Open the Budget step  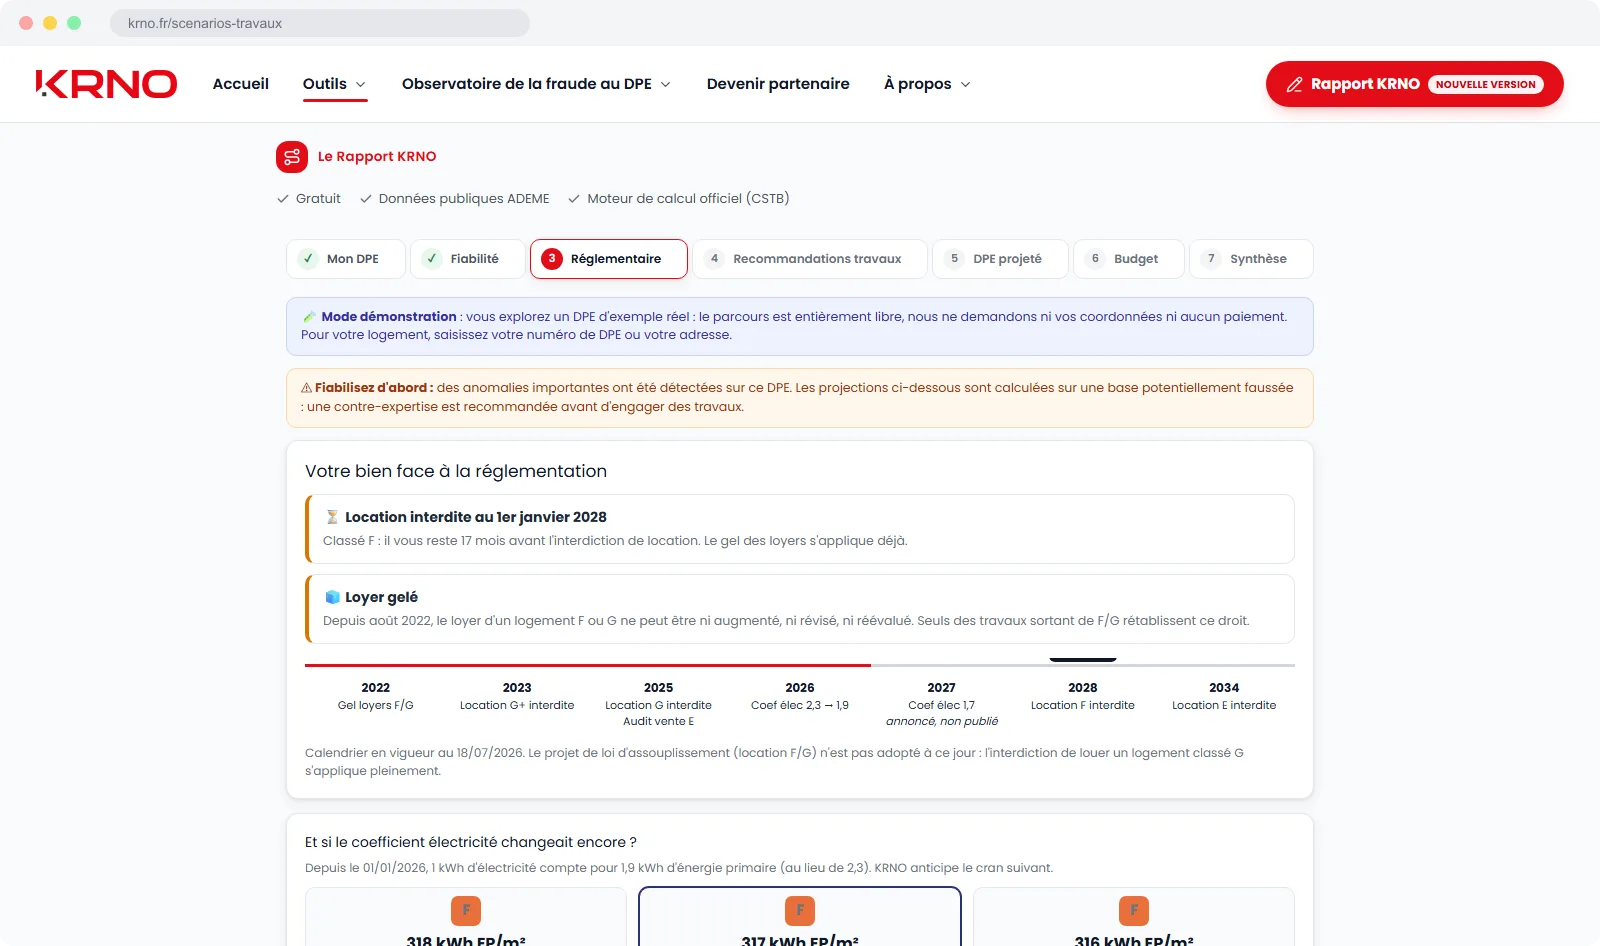click(x=1129, y=259)
